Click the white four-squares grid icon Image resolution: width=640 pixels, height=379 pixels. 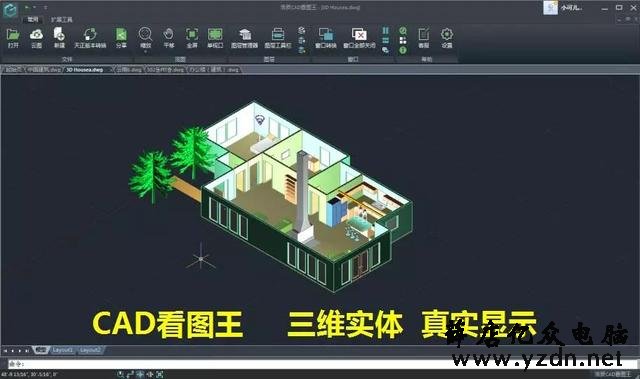[403, 40]
